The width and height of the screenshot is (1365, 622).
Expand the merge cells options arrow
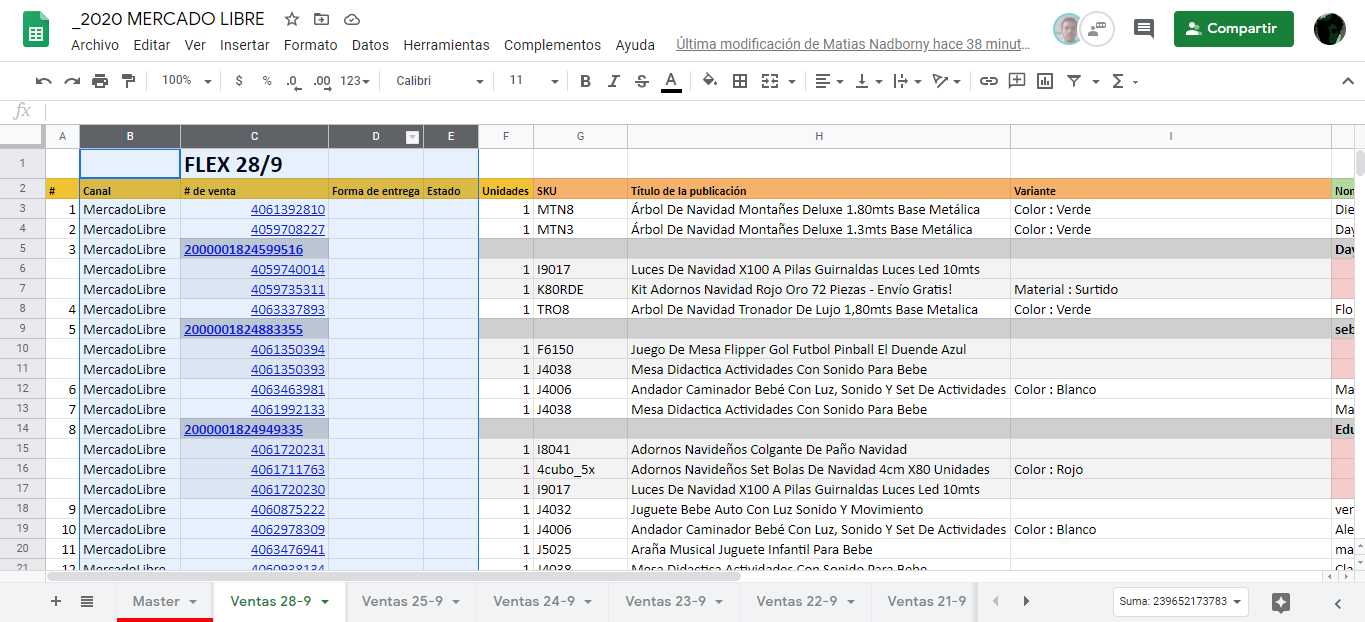pyautogui.click(x=792, y=82)
